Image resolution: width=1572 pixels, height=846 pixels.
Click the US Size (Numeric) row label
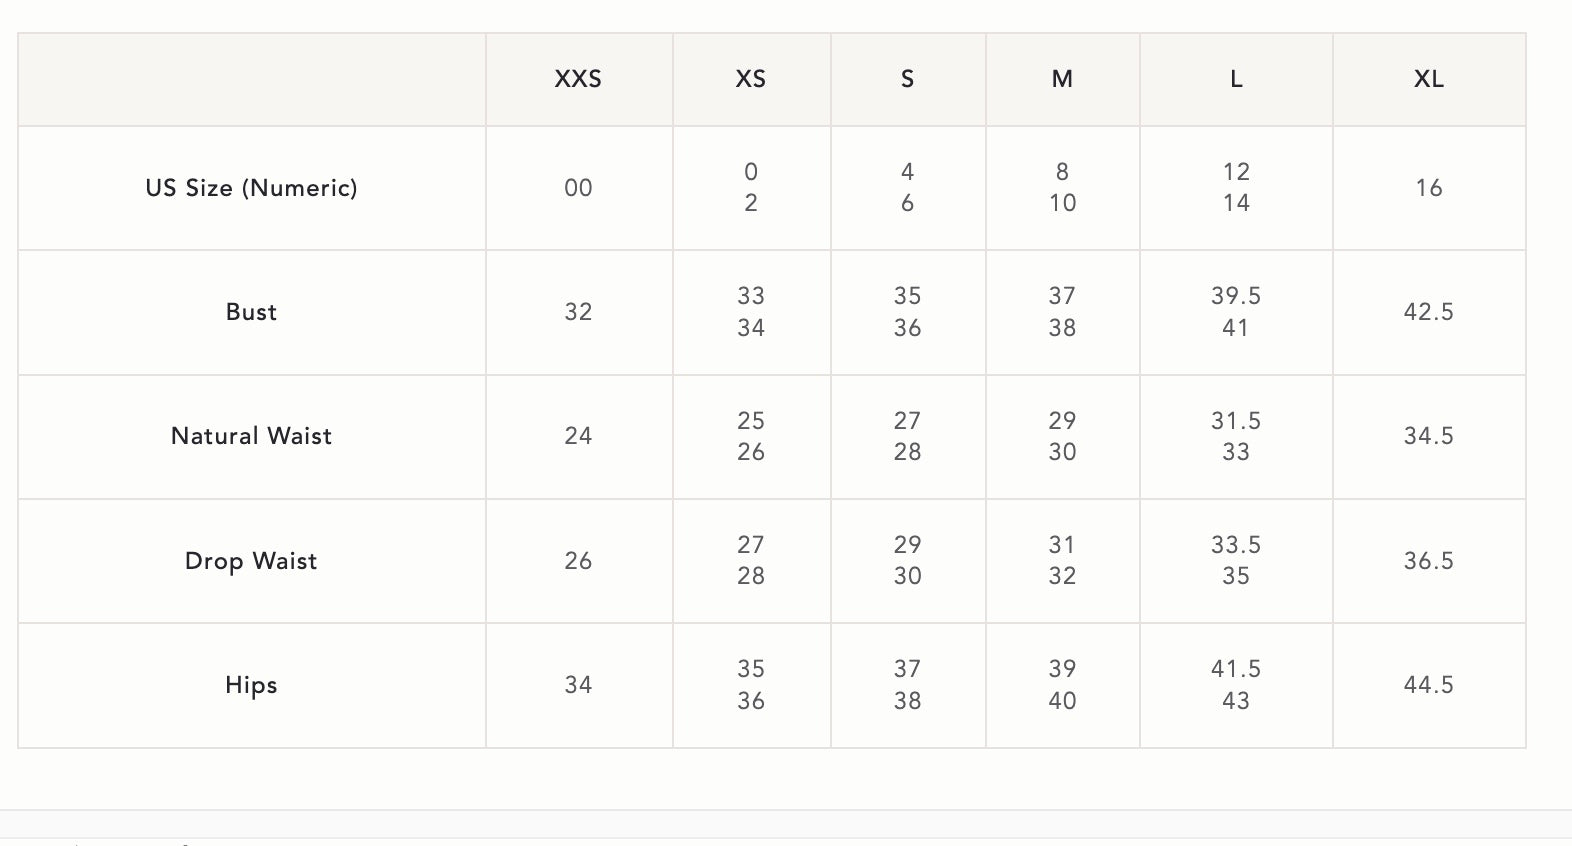click(251, 188)
